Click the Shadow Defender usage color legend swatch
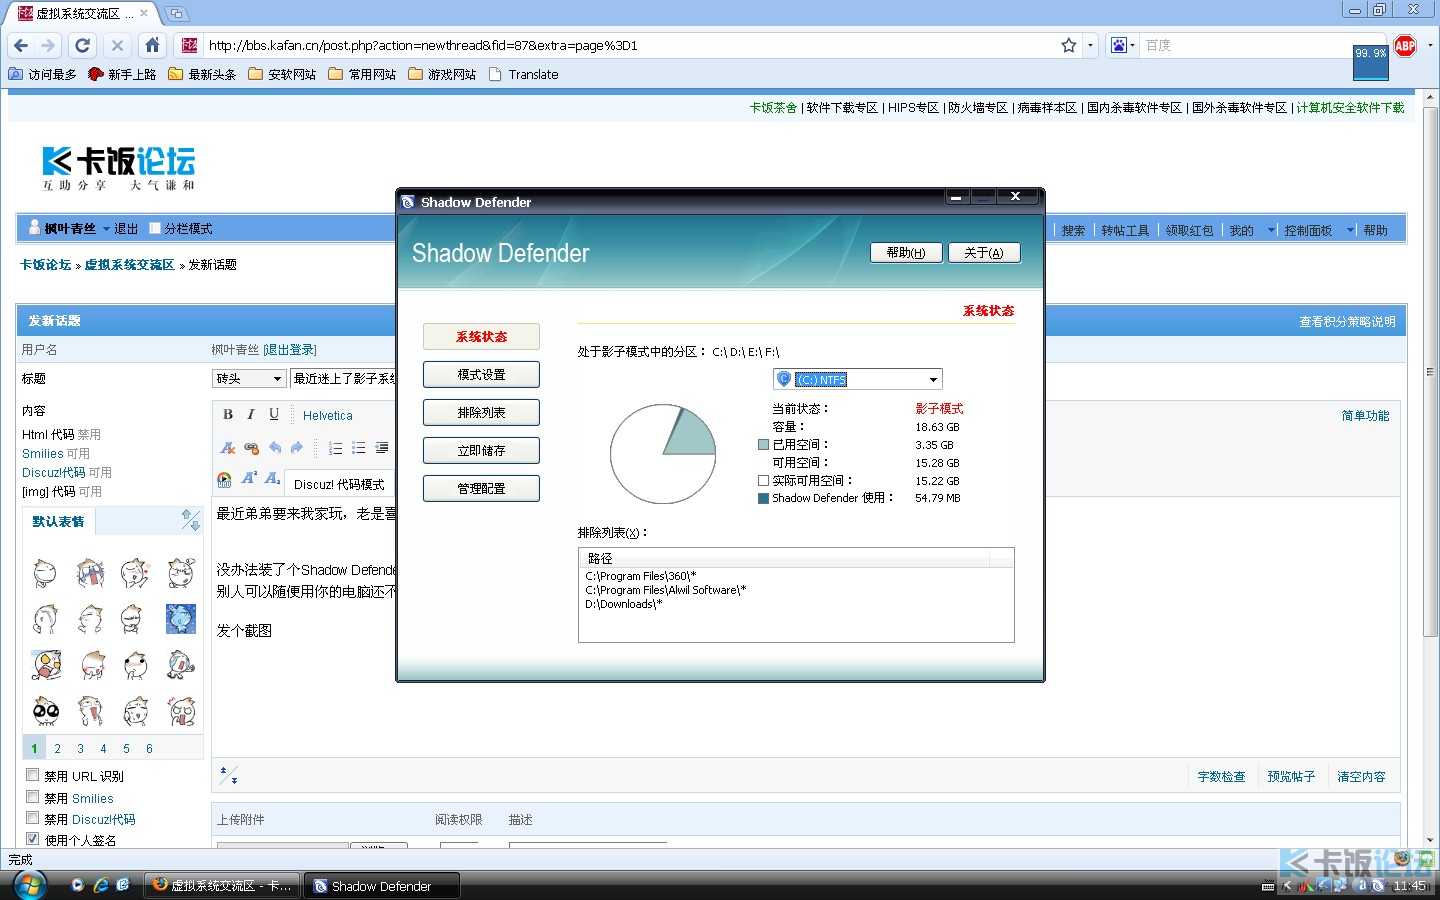Screen dimensions: 1440x900 tap(764, 498)
